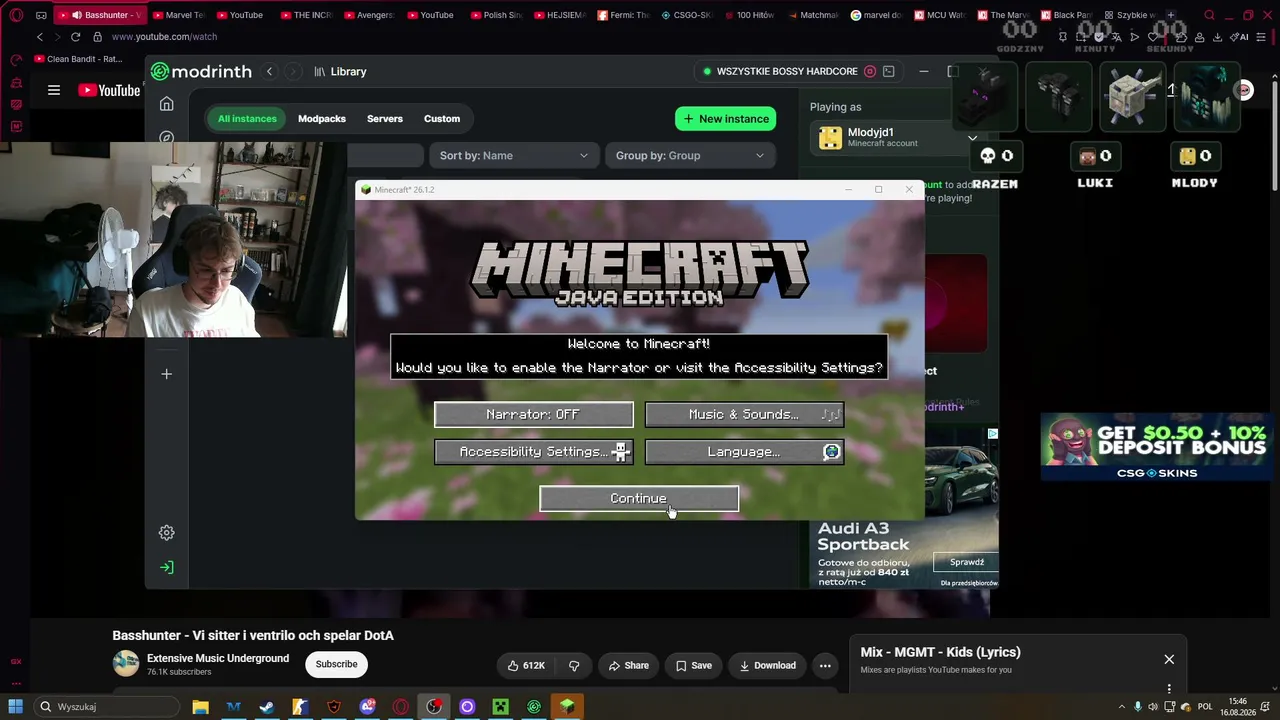1280x720 pixels.
Task: Save the video to a playlist
Action: (694, 666)
